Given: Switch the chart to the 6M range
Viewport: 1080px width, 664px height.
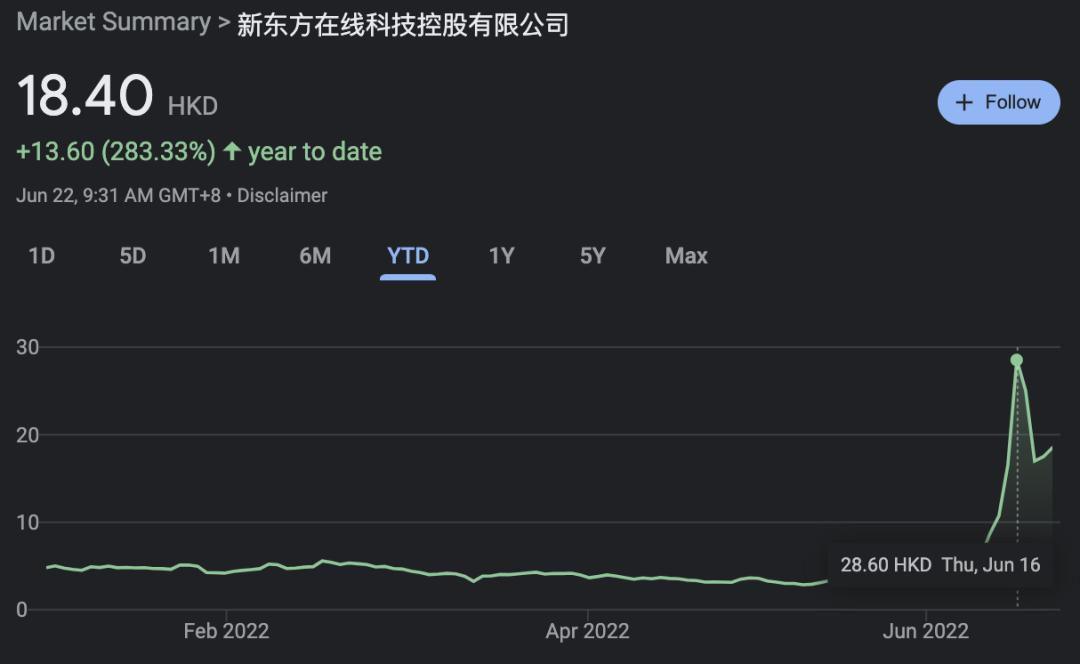Looking at the screenshot, I should pos(315,256).
